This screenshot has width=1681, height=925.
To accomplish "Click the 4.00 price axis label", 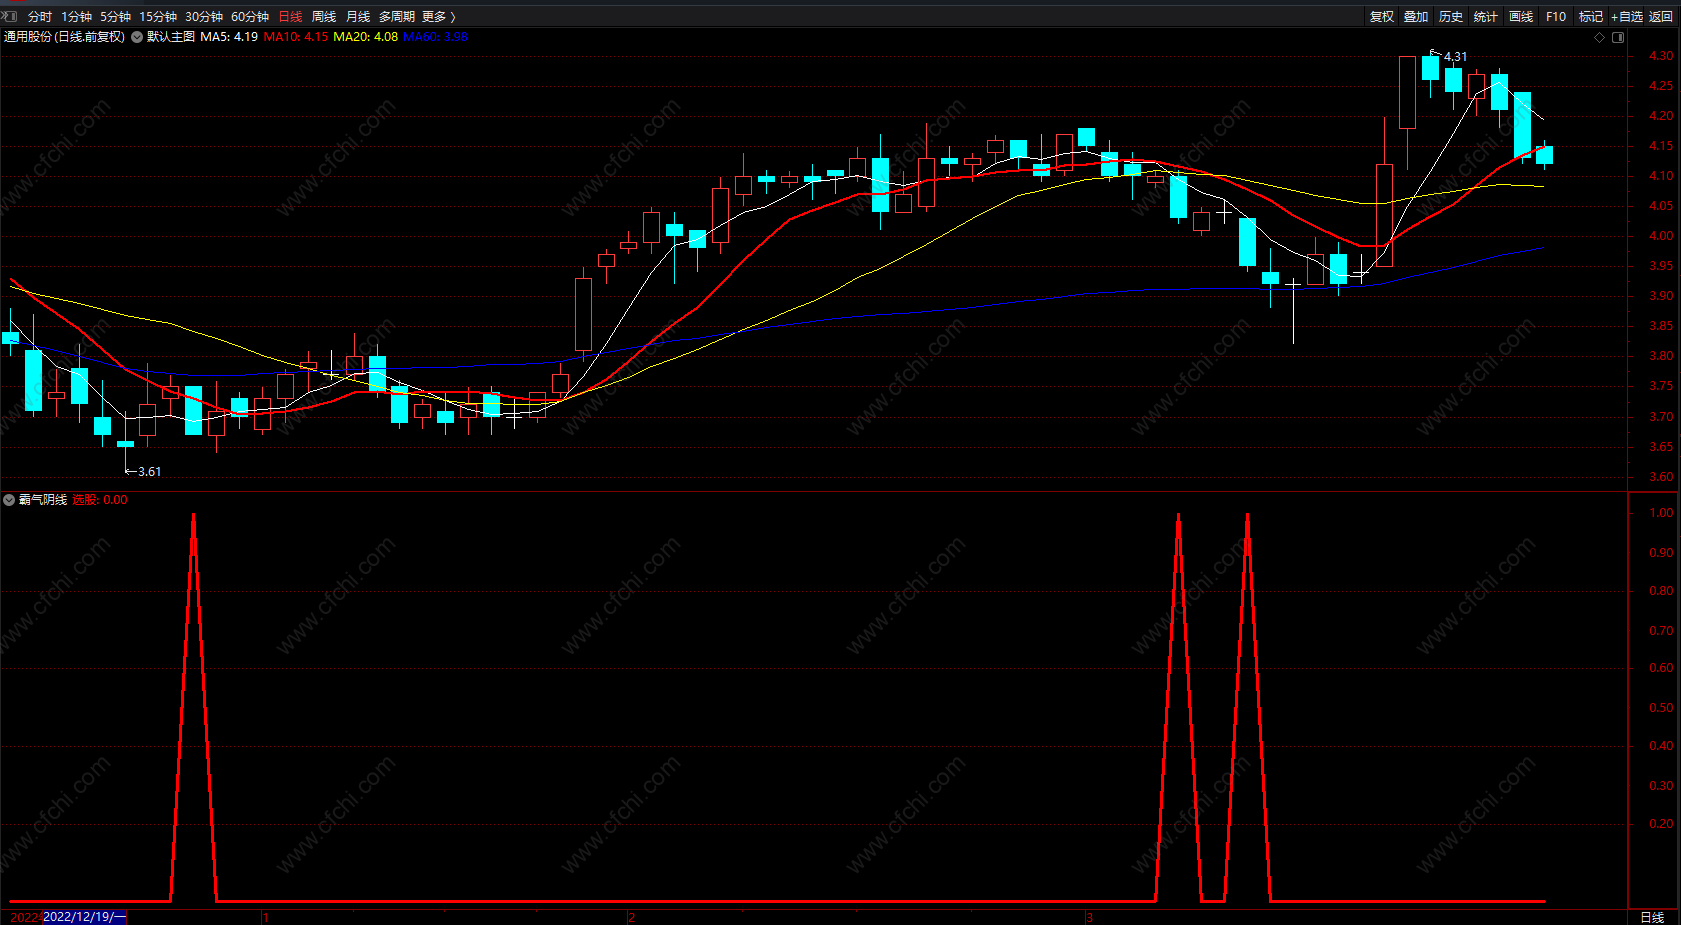I will tap(1661, 236).
